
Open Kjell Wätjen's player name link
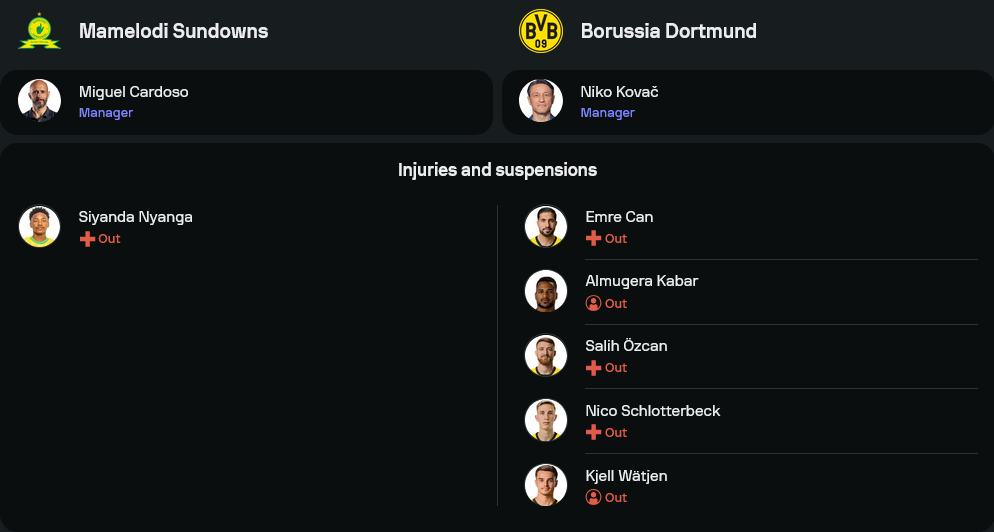coord(626,476)
